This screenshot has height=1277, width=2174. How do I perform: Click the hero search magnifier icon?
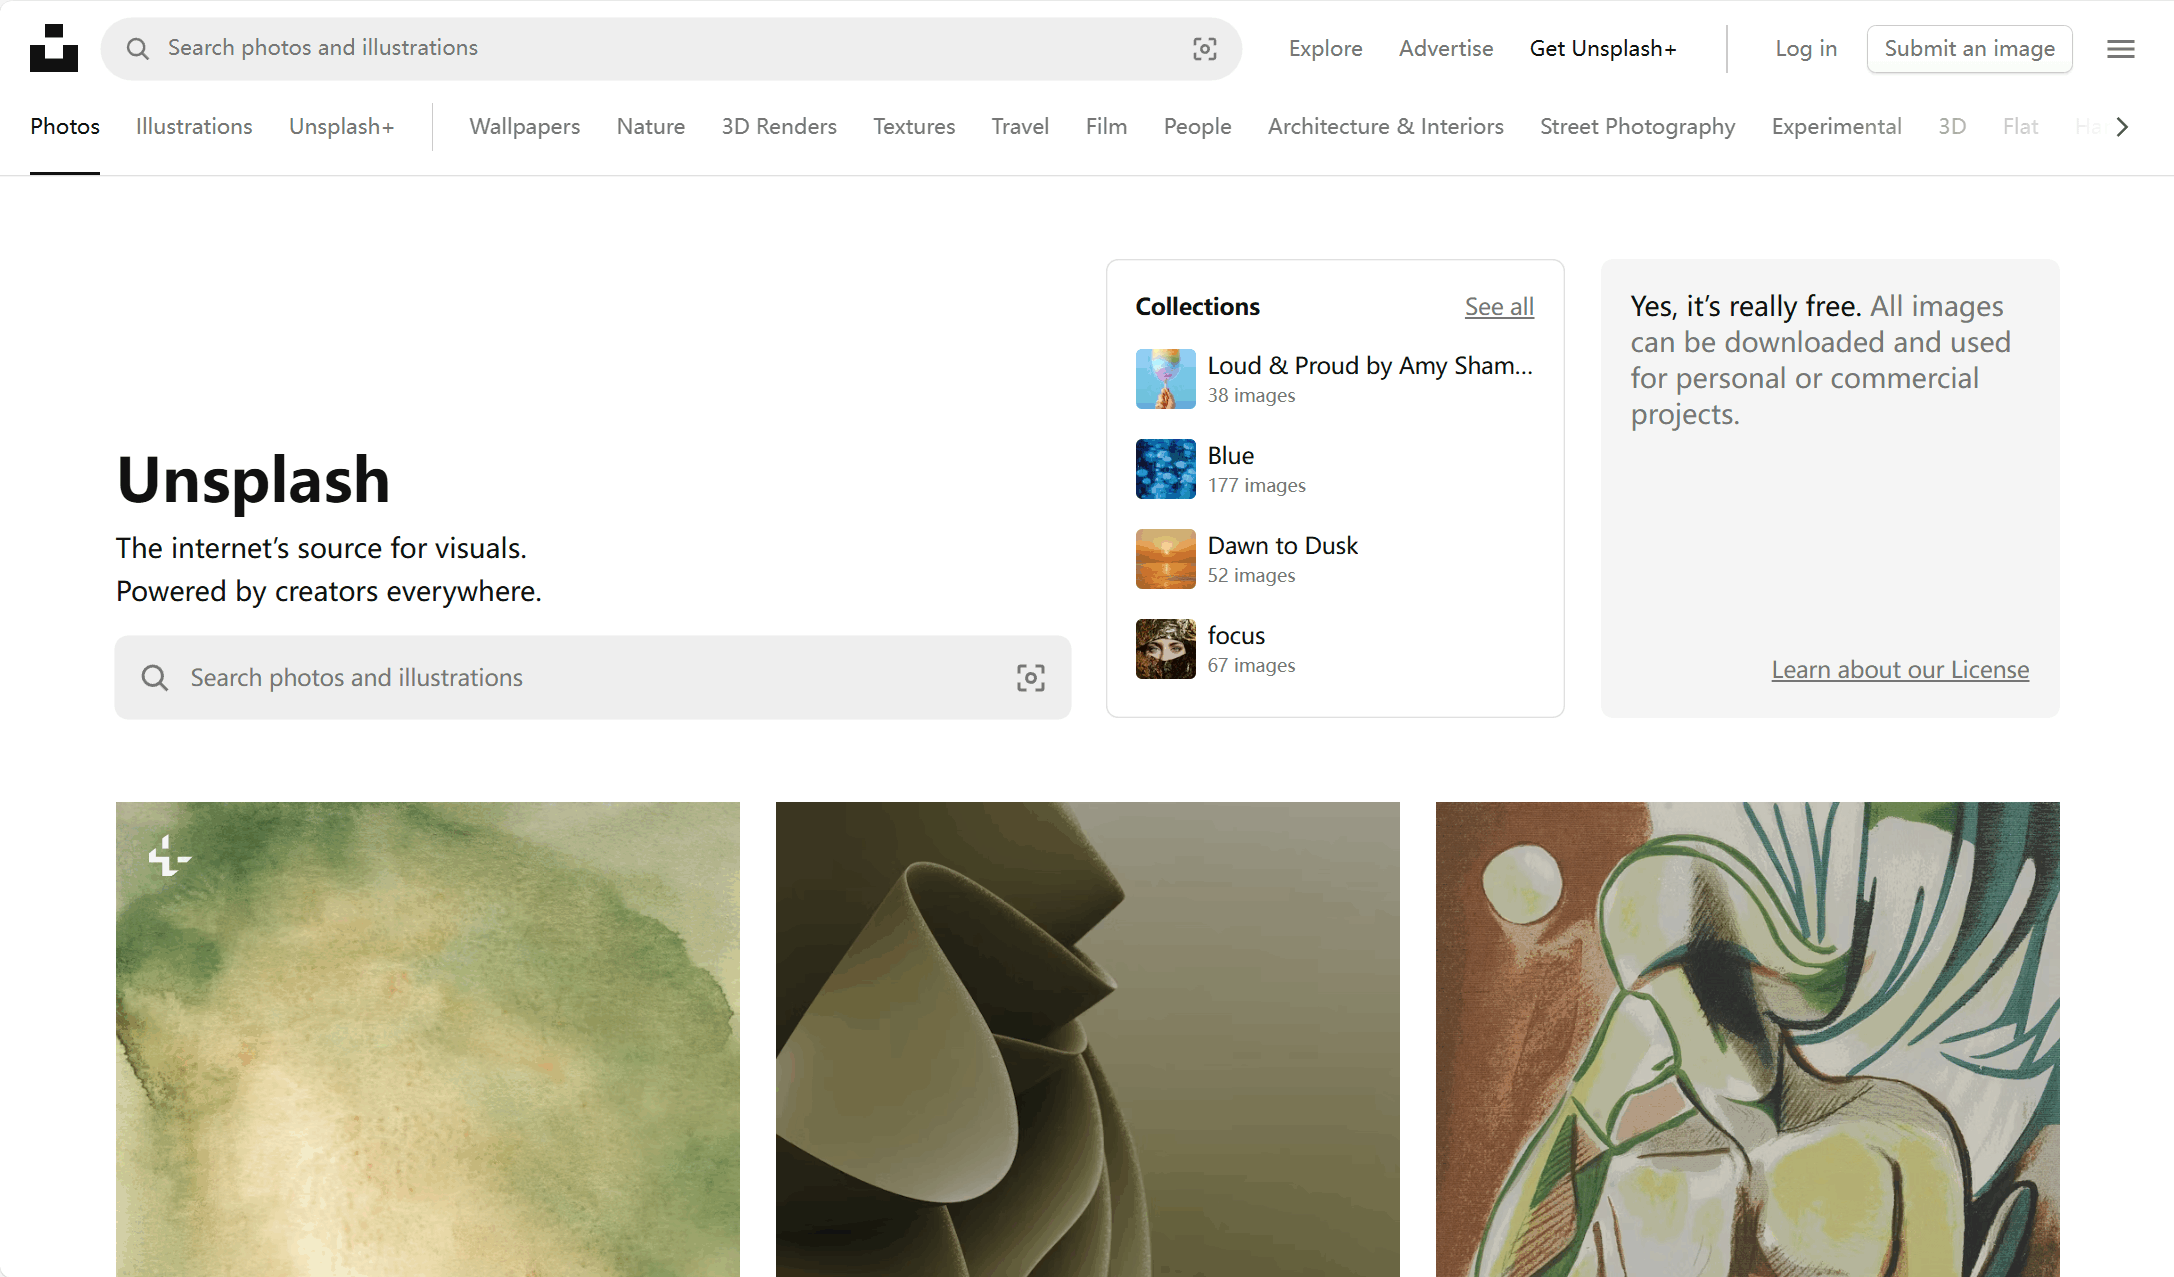pyautogui.click(x=155, y=678)
